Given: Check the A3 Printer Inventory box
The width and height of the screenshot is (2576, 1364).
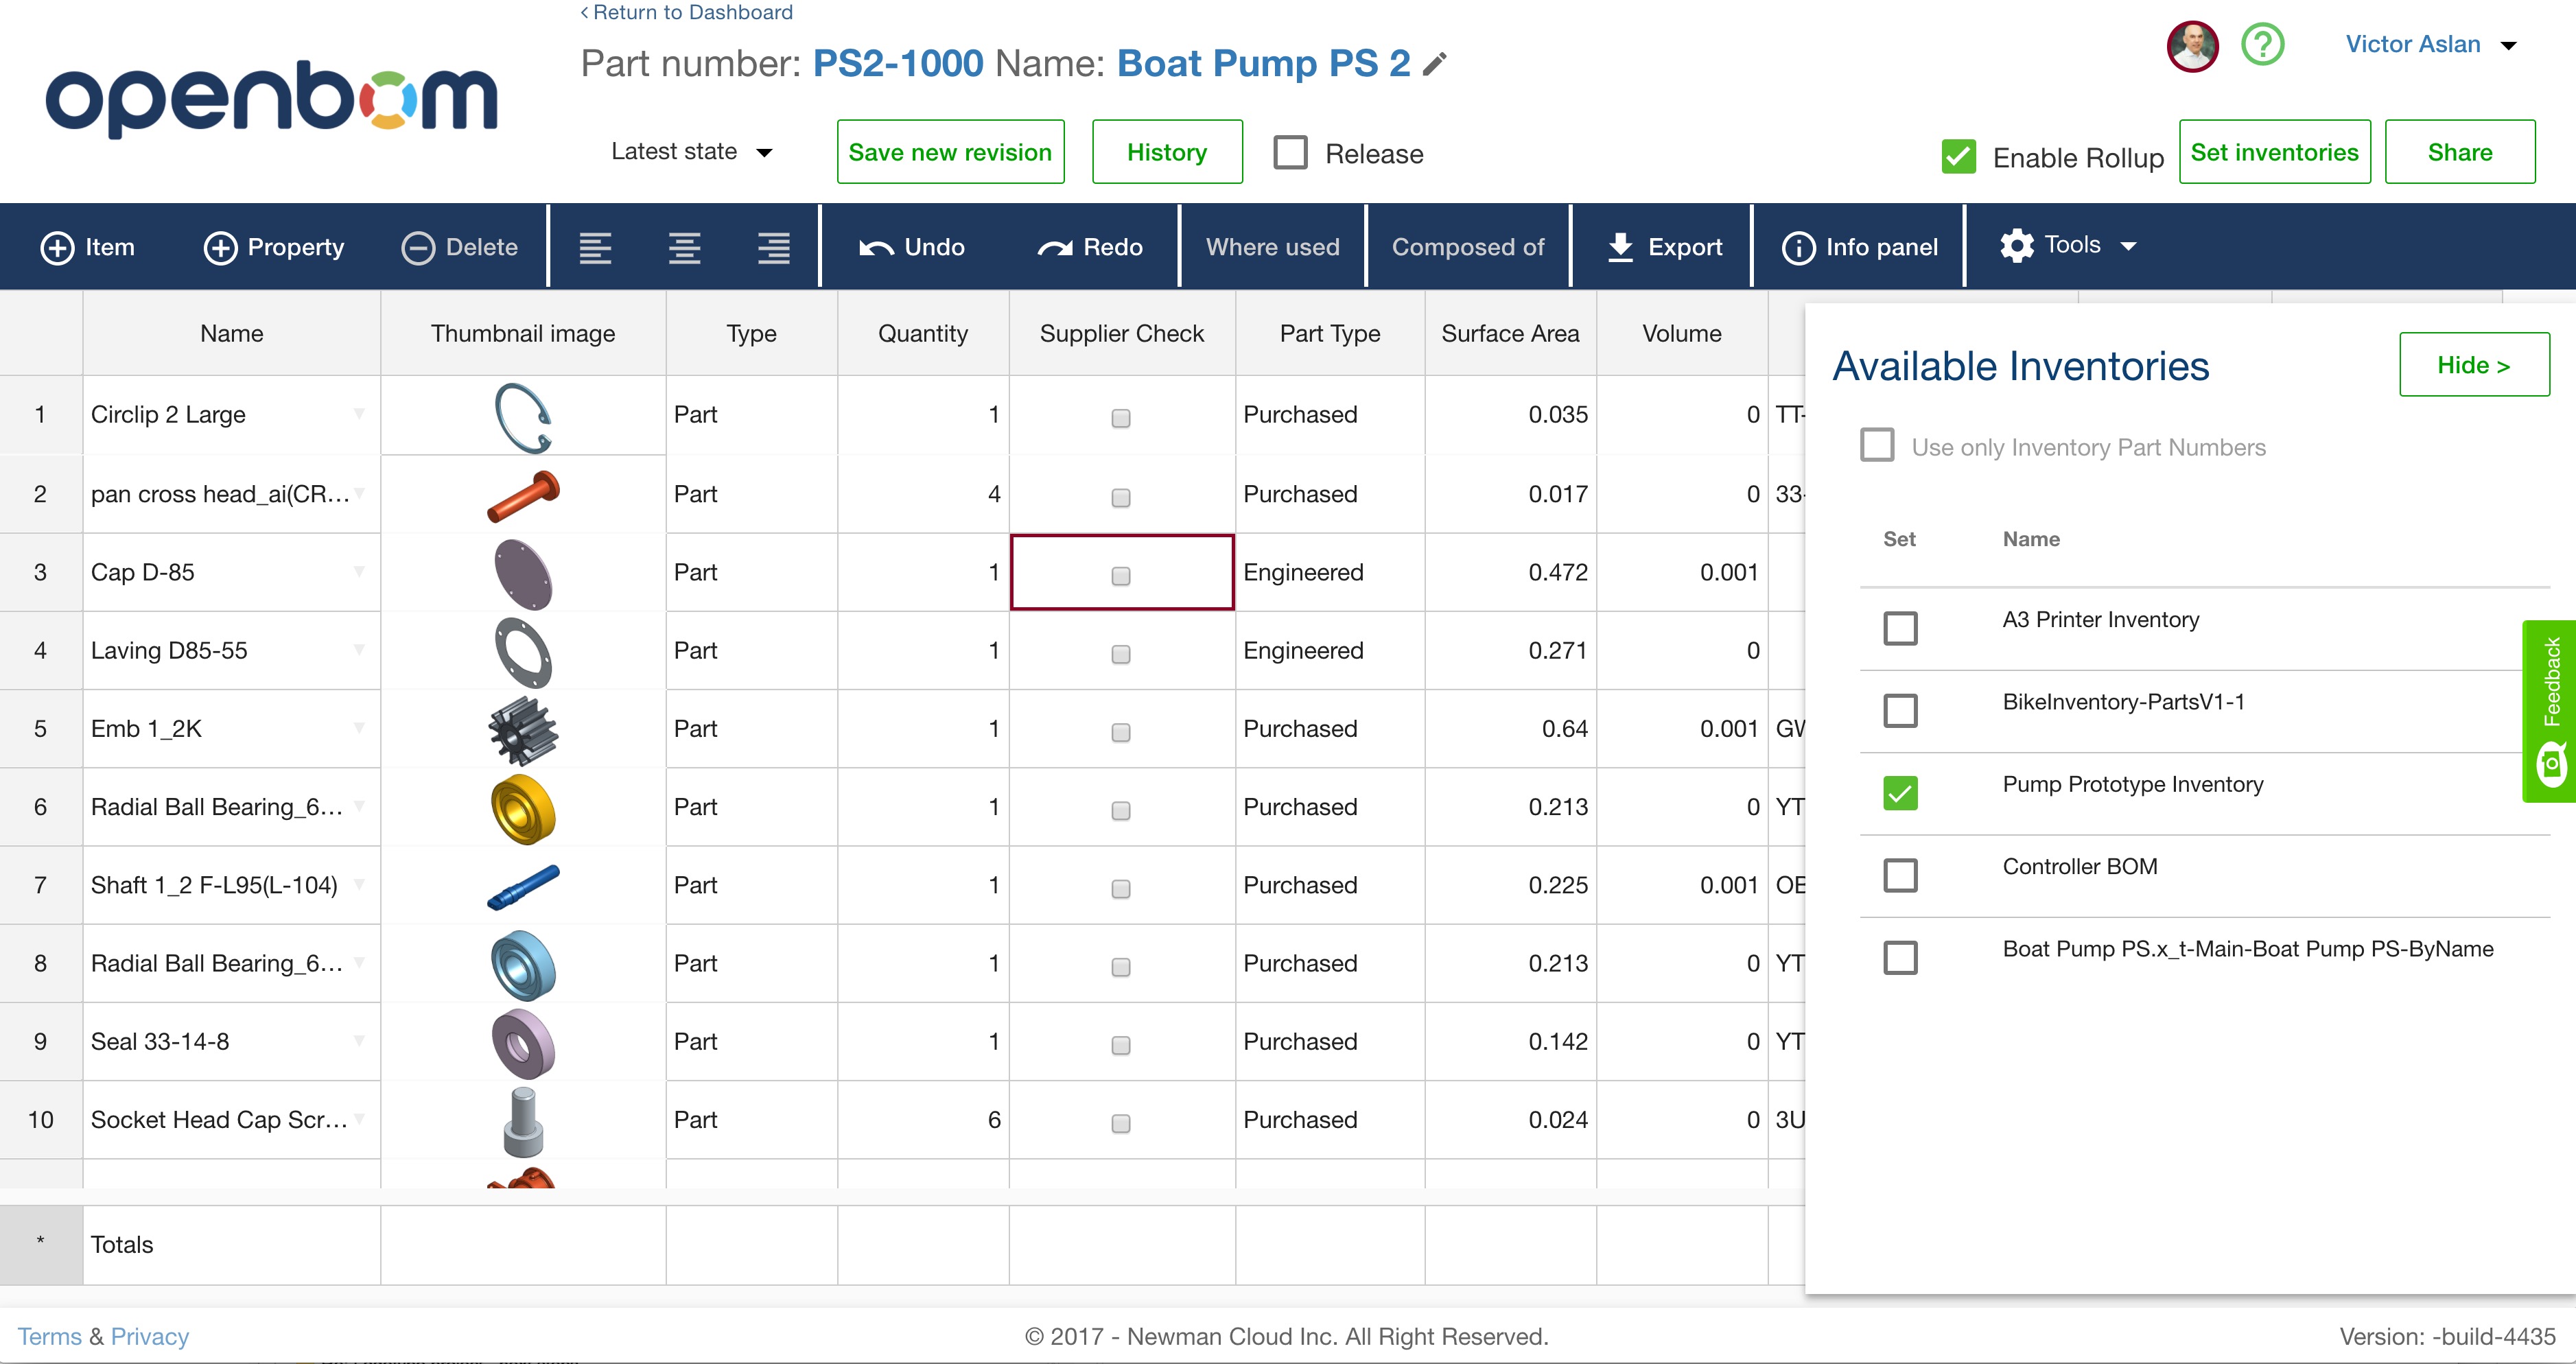Looking at the screenshot, I should (1900, 628).
